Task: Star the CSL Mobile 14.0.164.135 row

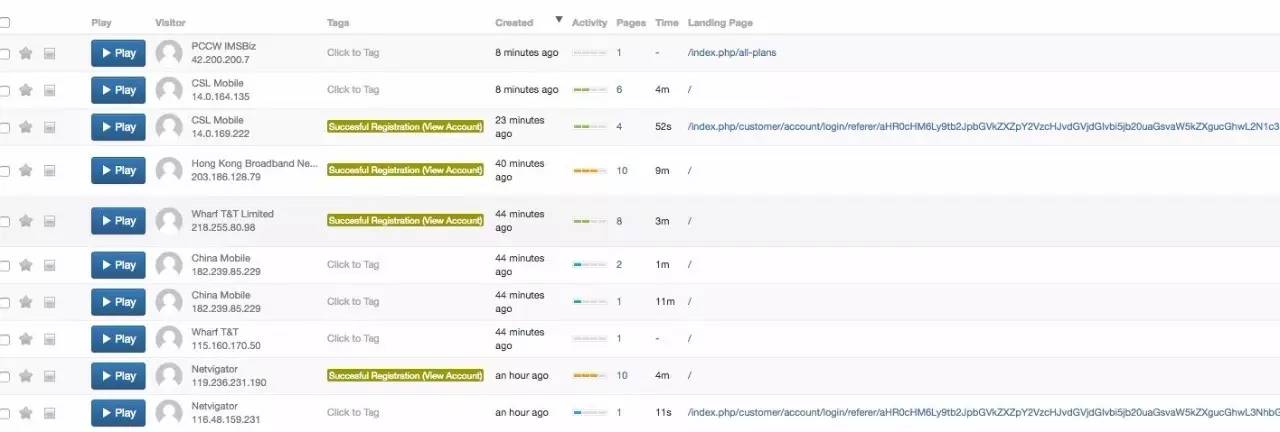Action: point(26,90)
